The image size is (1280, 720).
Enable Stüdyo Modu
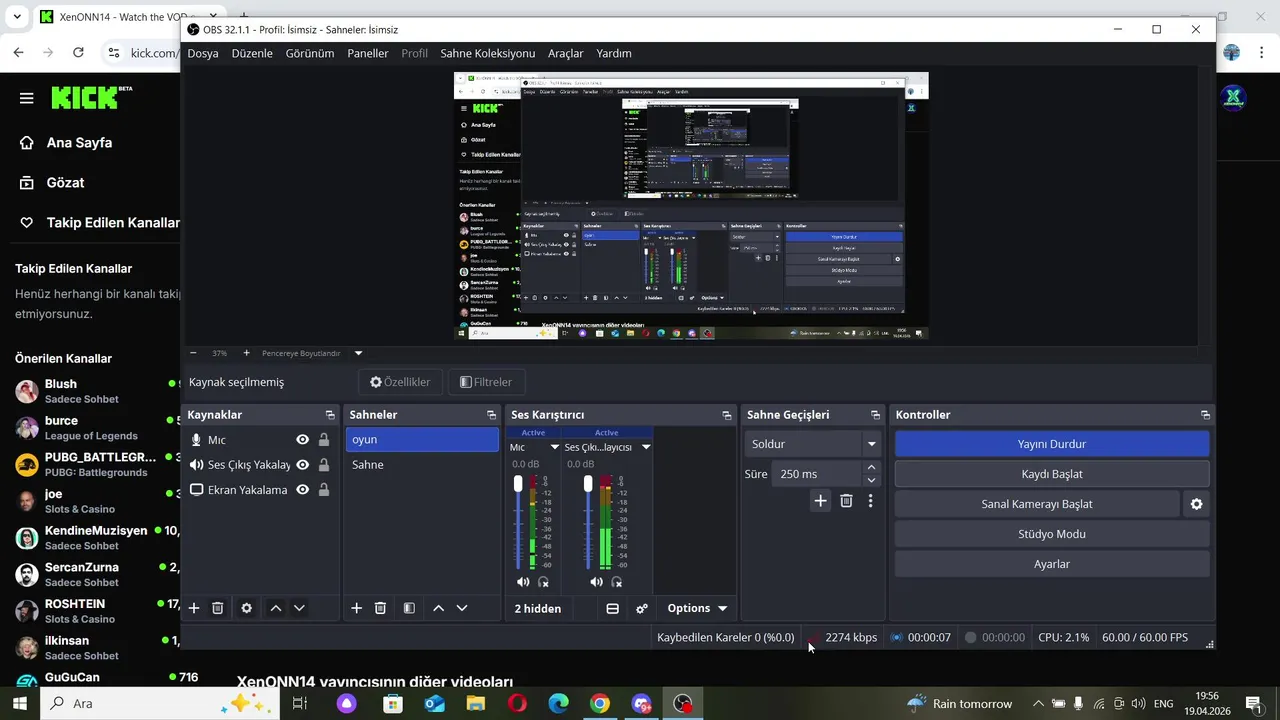coord(1052,534)
